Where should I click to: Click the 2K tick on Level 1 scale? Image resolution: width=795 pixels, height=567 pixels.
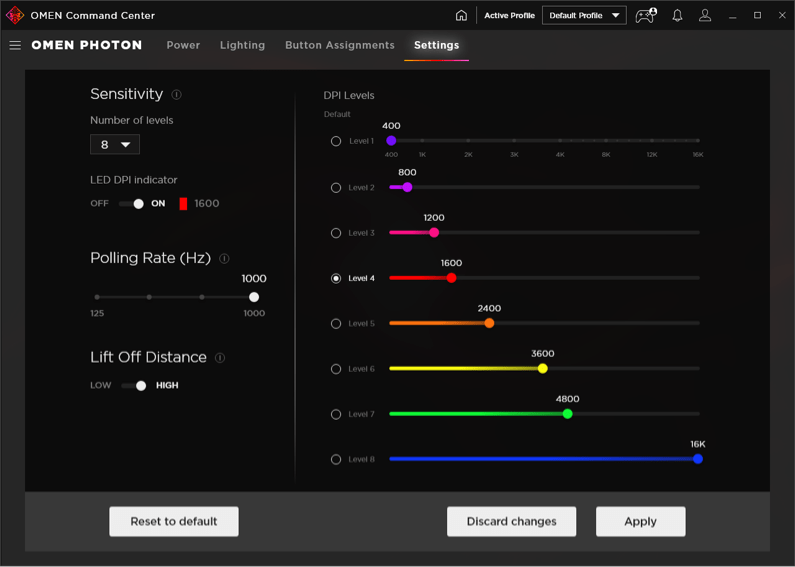[x=468, y=140]
